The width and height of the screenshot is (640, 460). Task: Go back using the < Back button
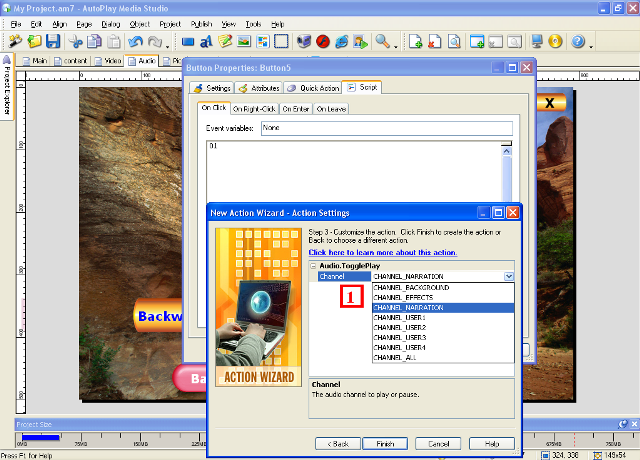(x=337, y=443)
